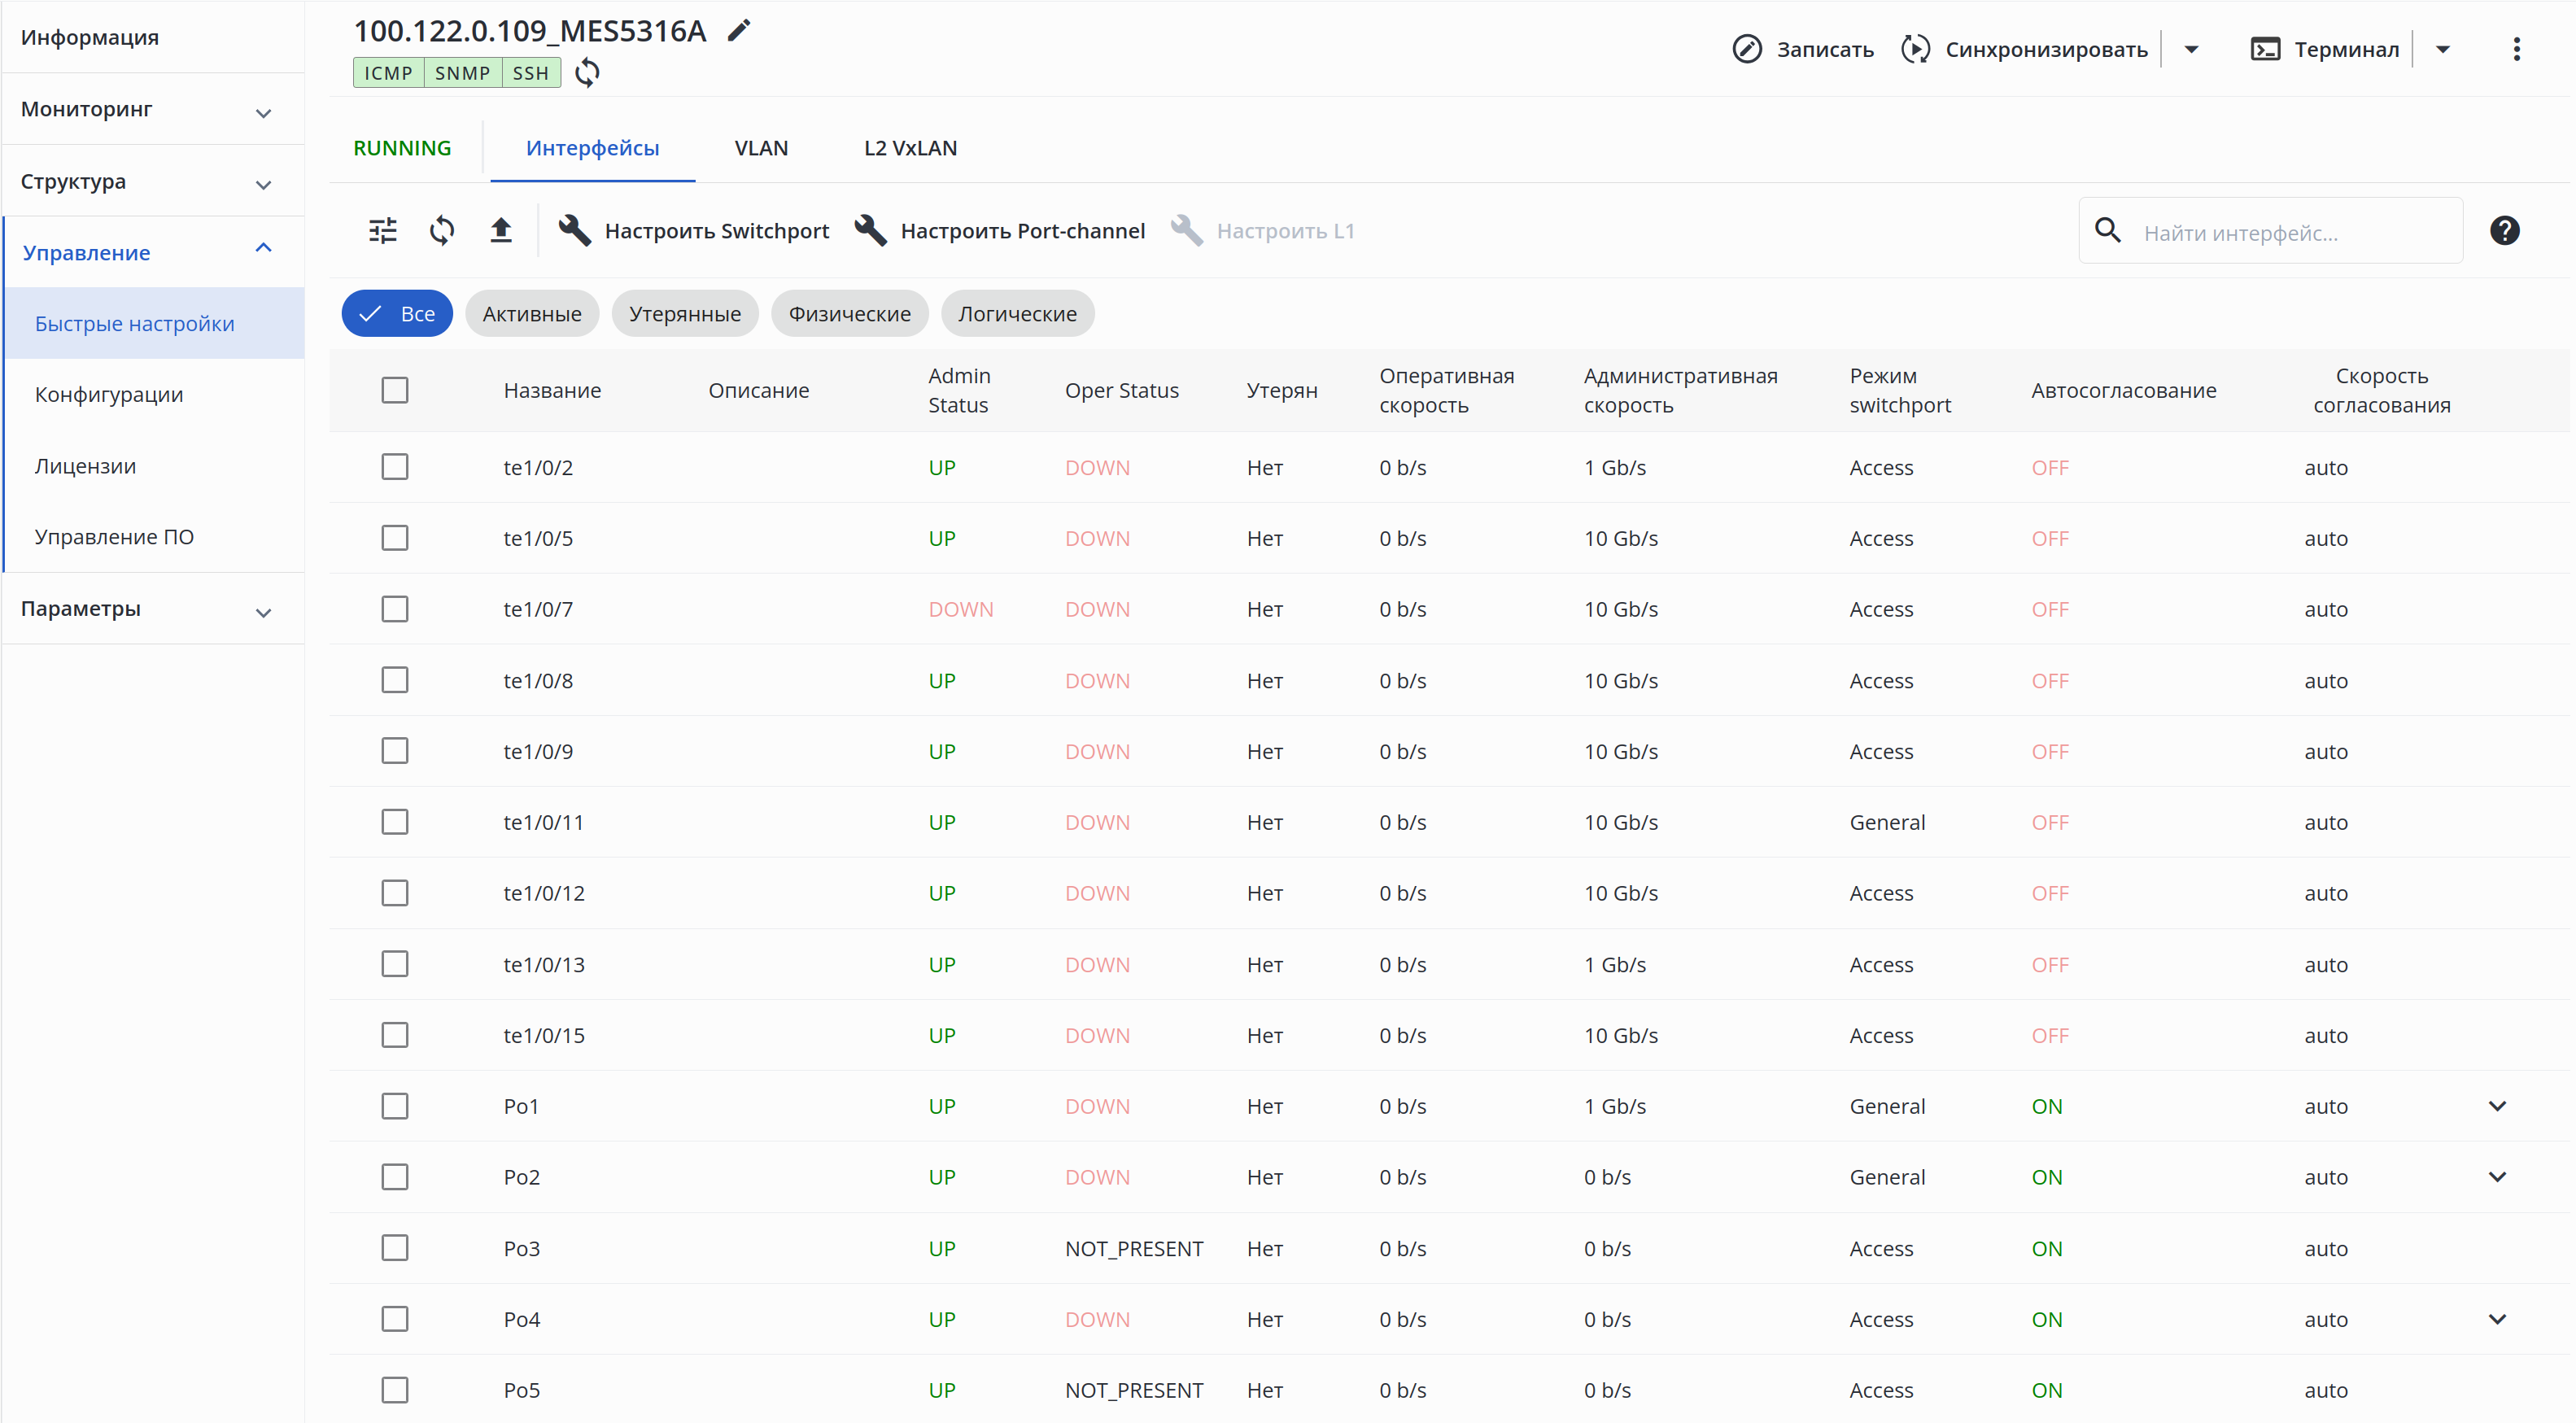
Task: Click the upload arrow toolbar icon
Action: [501, 231]
